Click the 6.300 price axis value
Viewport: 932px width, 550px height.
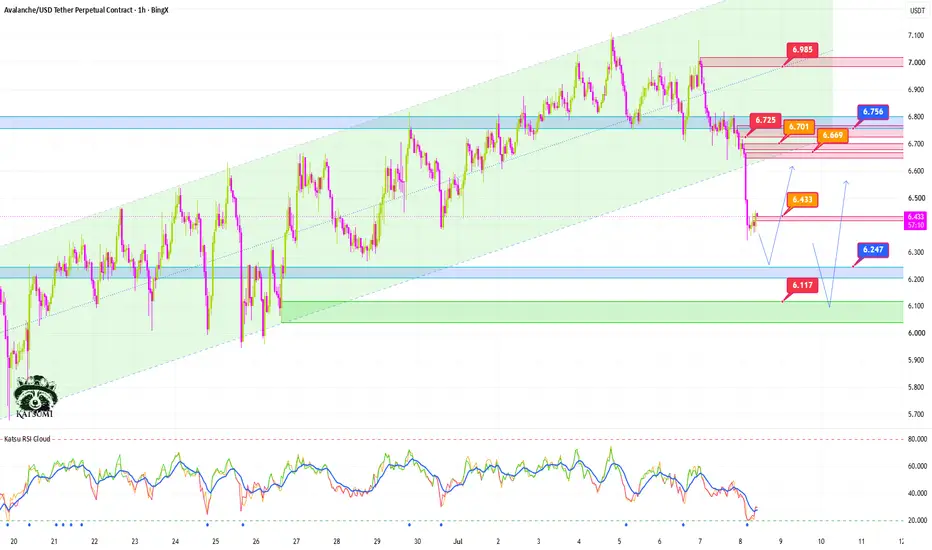(916, 252)
